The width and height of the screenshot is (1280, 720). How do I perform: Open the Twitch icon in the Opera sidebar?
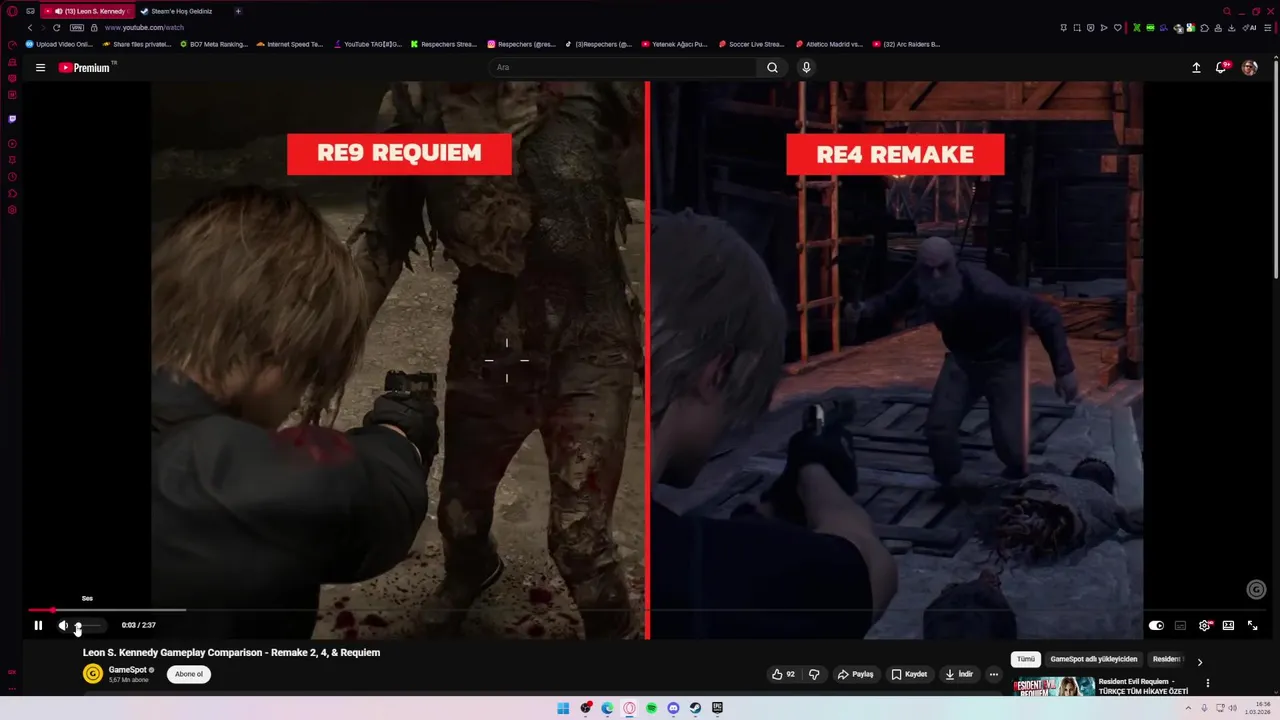point(12,118)
